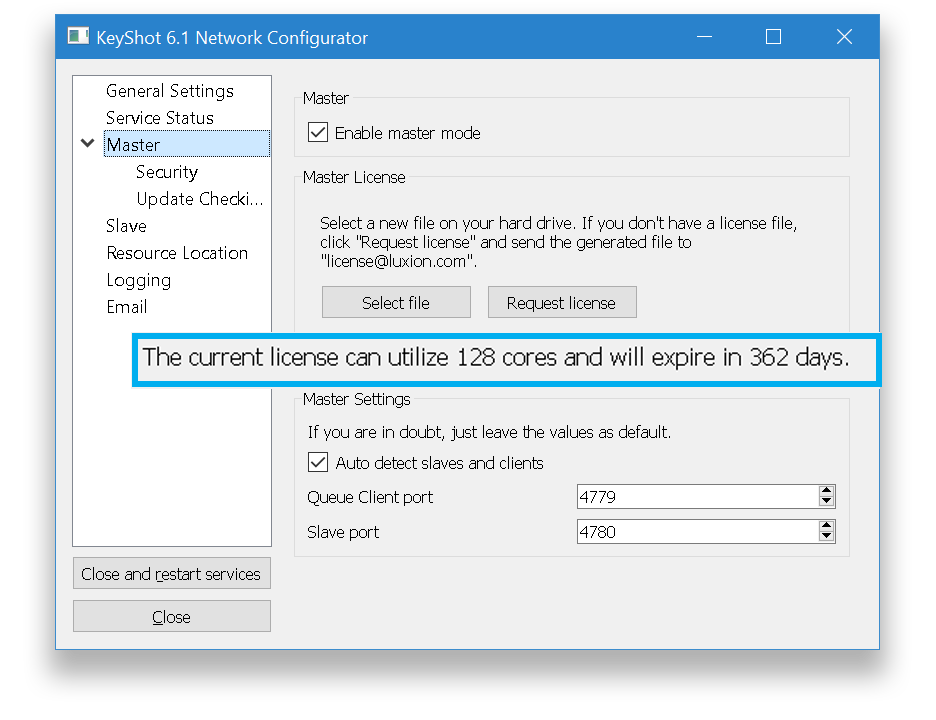Select the Slave settings item
936x720 pixels.
click(126, 226)
